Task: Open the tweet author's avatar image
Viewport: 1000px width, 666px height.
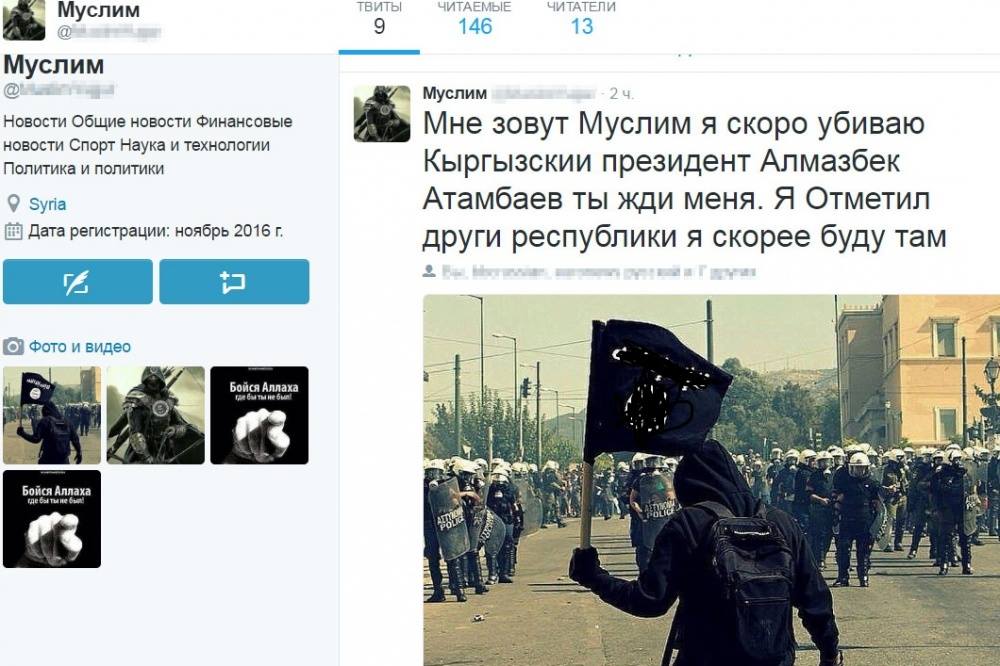Action: [x=382, y=114]
